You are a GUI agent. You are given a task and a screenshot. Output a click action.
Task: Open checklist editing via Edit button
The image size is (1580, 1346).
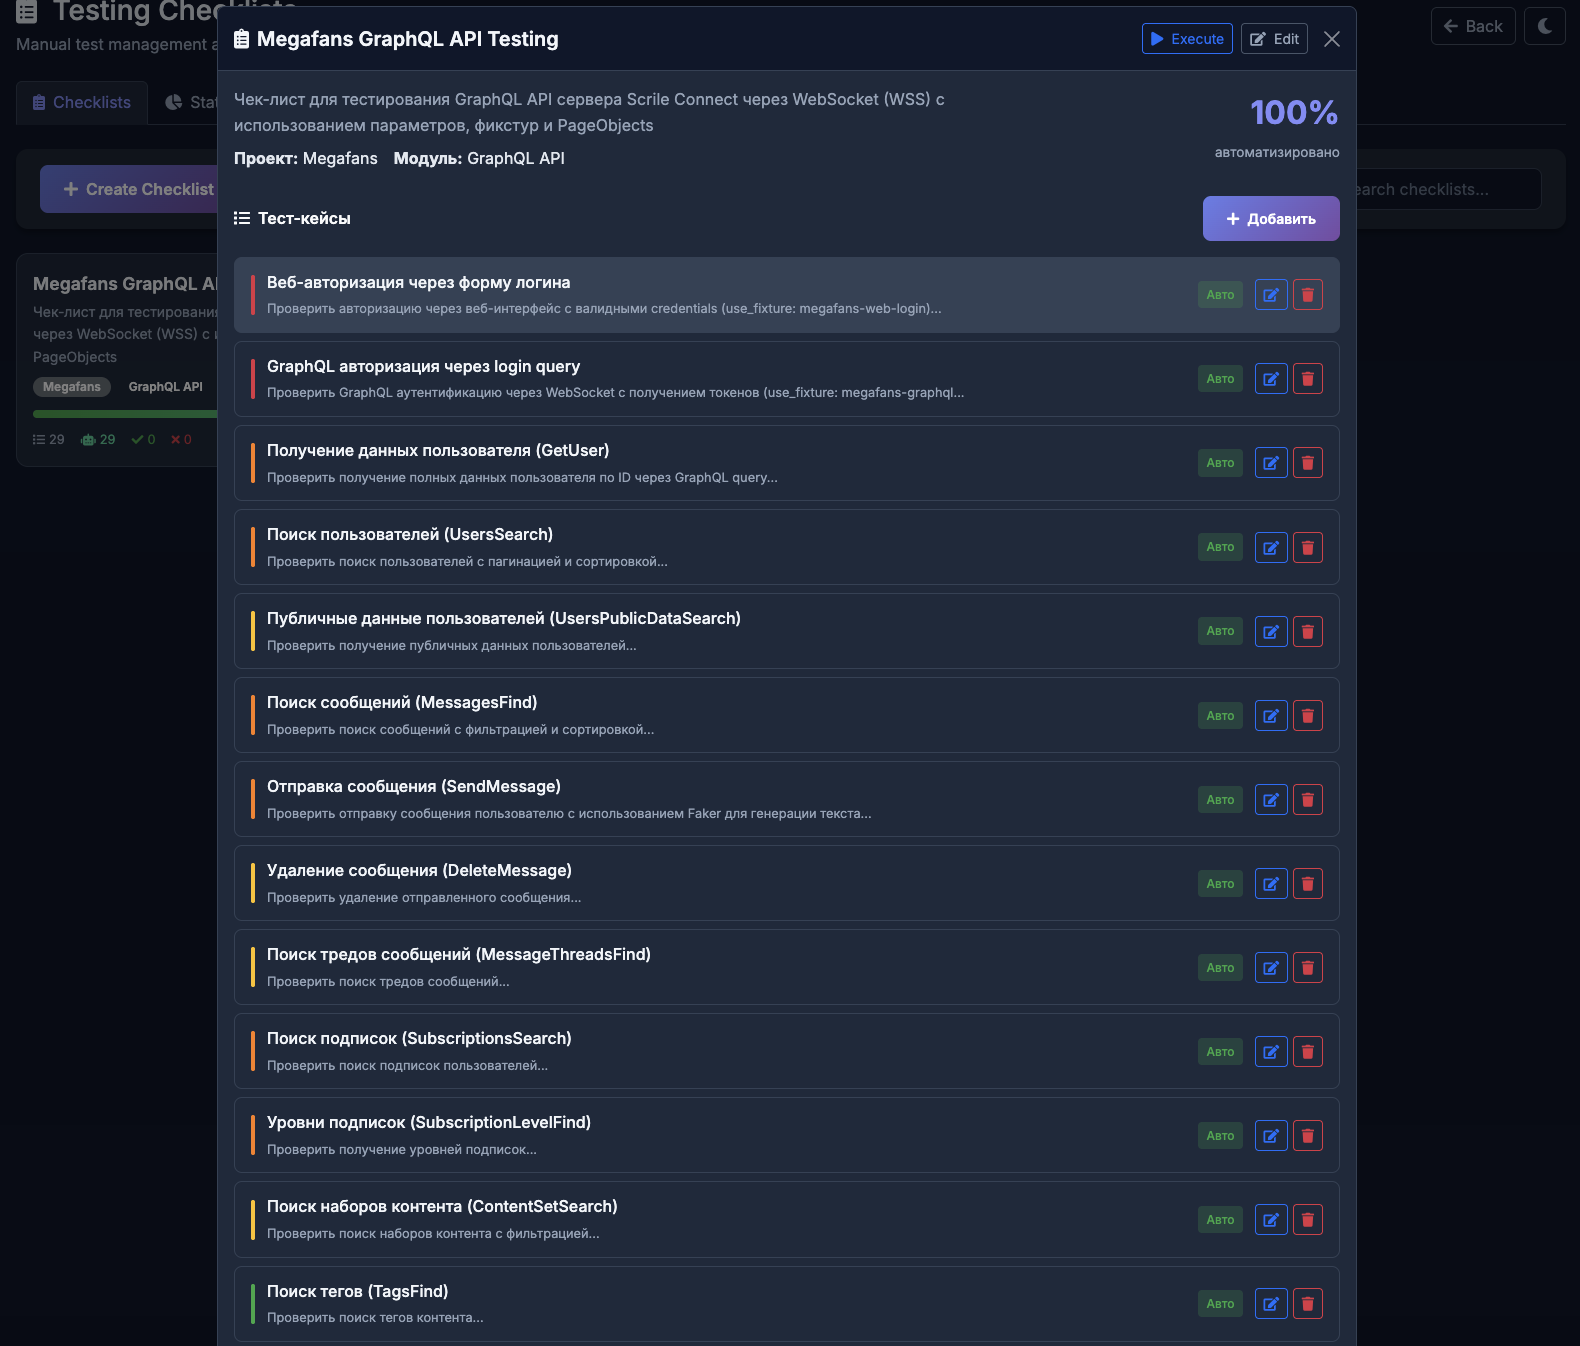point(1274,39)
